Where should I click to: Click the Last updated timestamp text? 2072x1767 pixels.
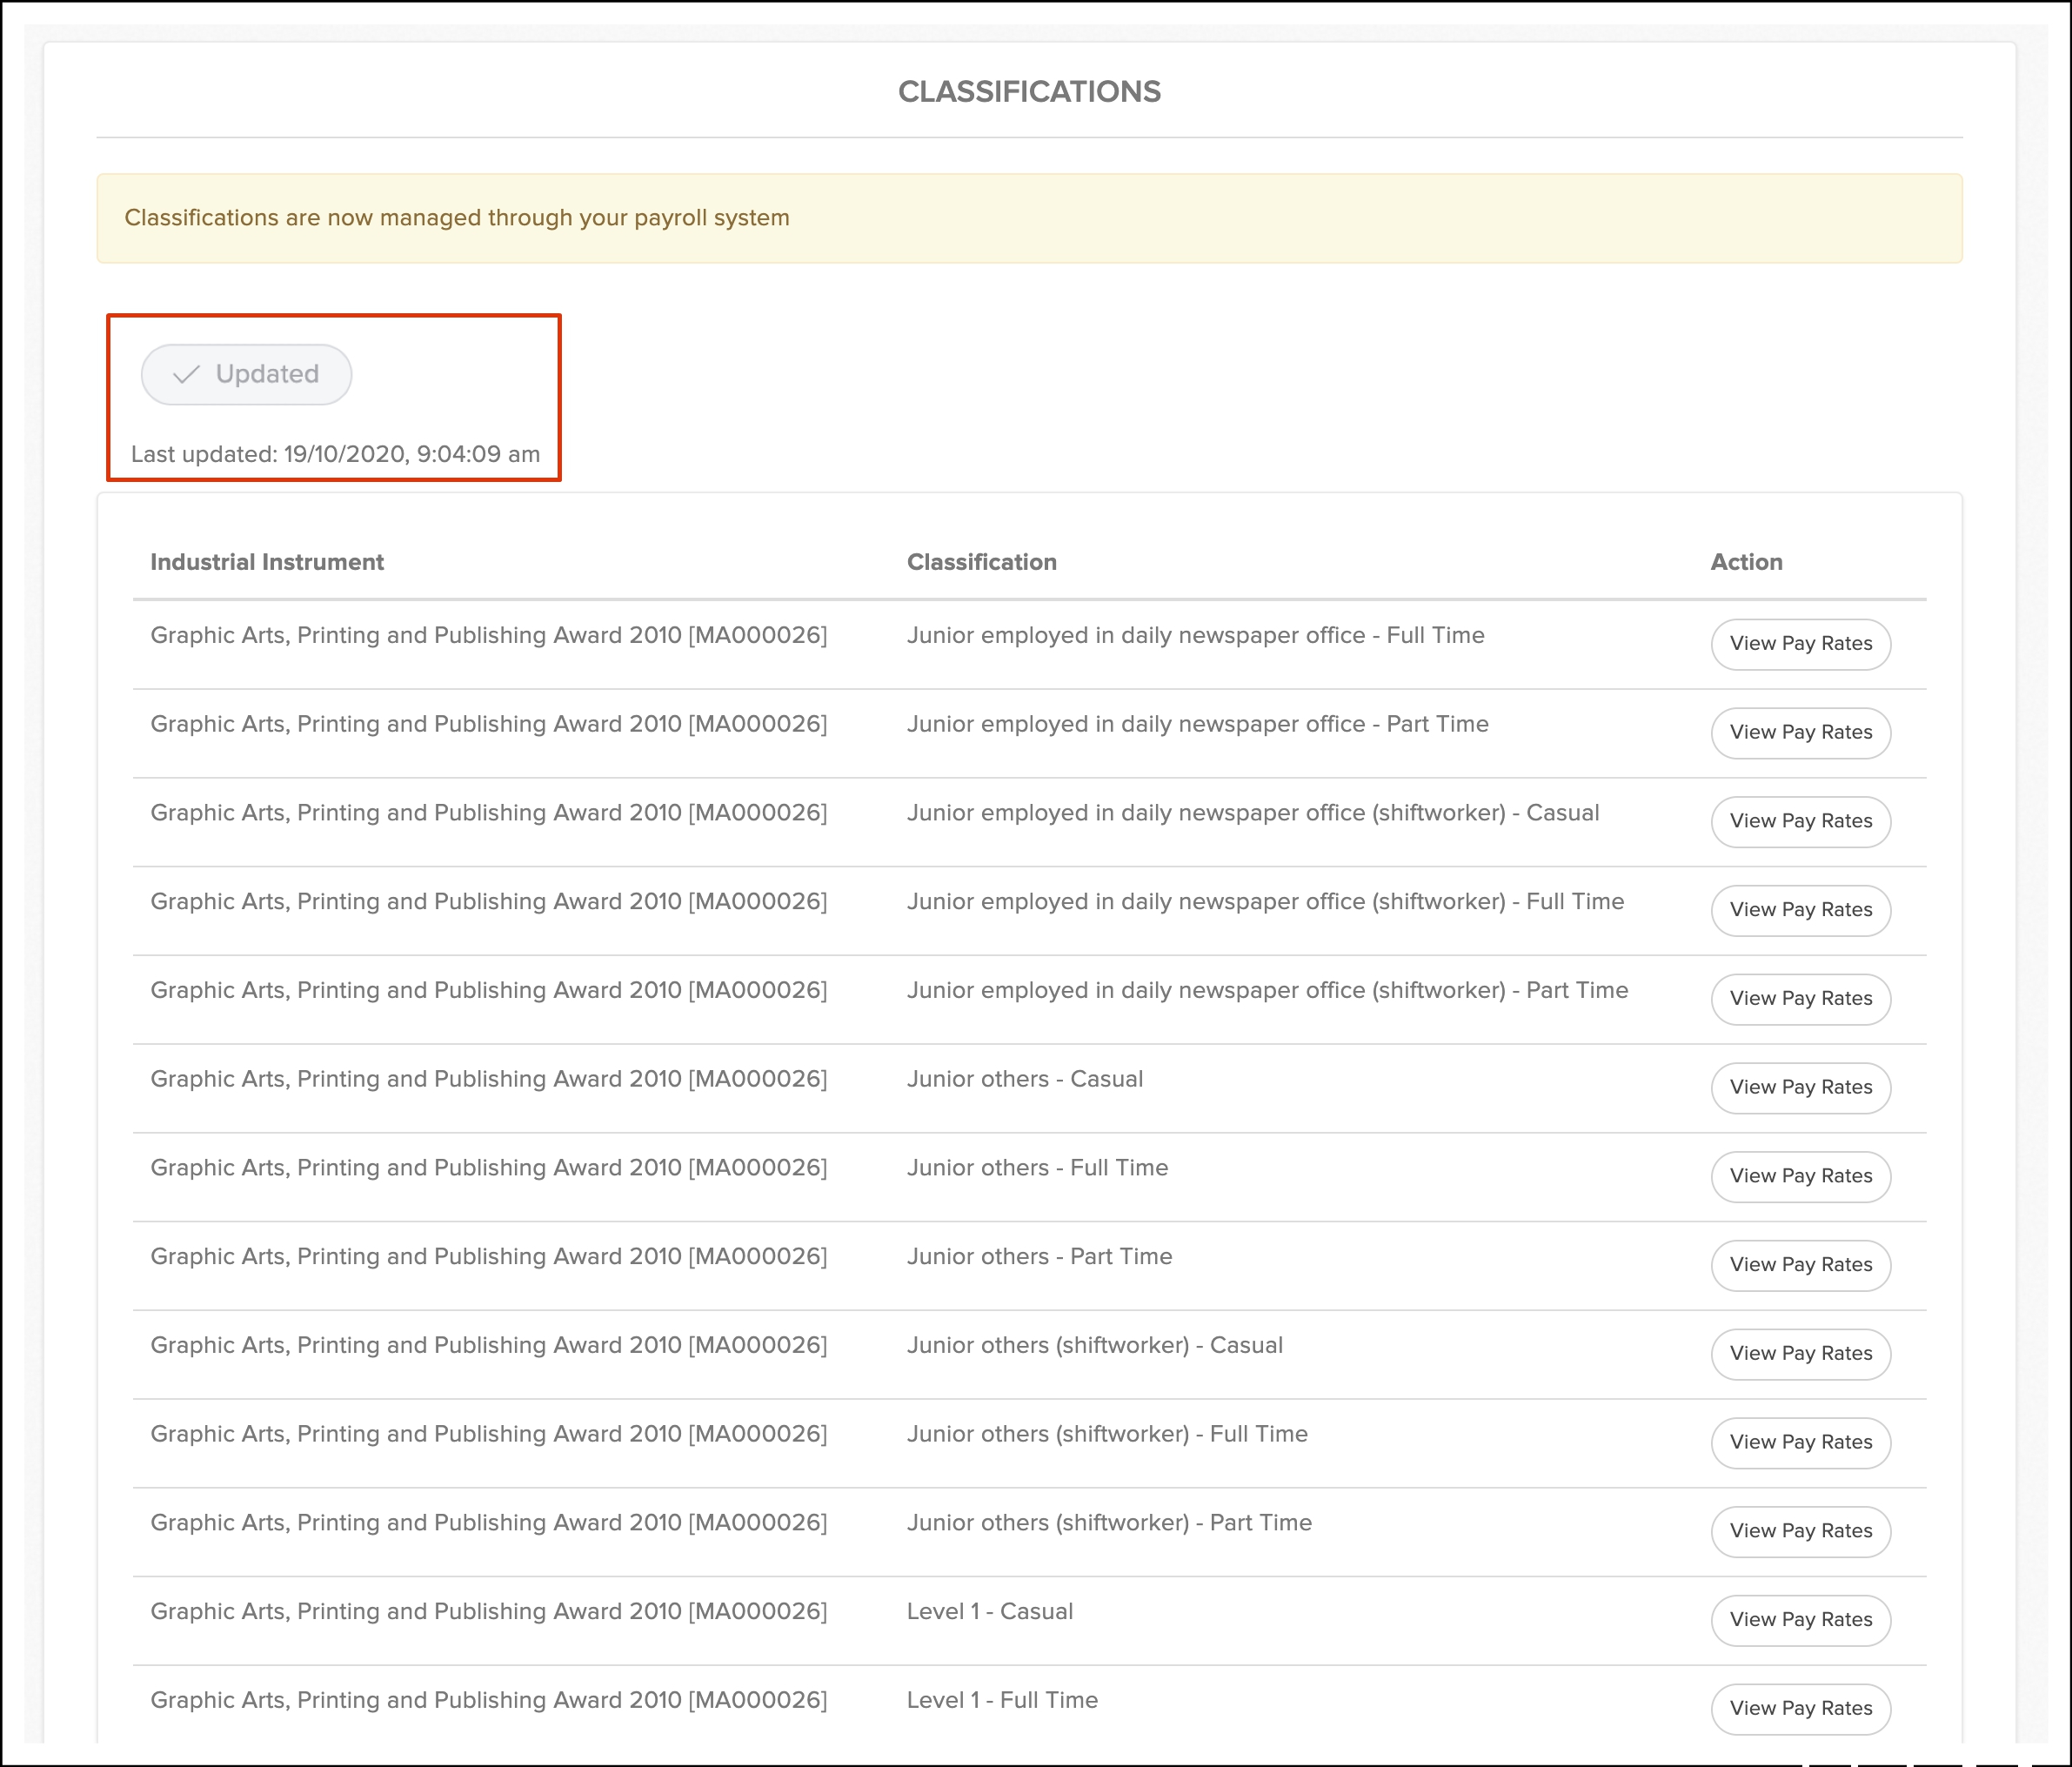pyautogui.click(x=335, y=454)
